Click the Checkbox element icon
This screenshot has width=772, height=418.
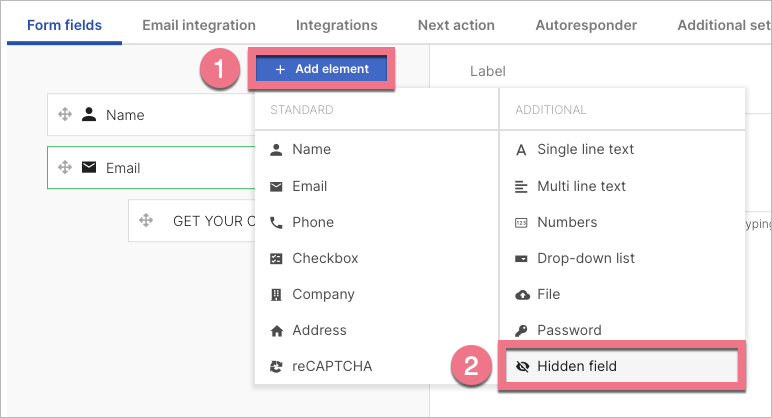(276, 258)
